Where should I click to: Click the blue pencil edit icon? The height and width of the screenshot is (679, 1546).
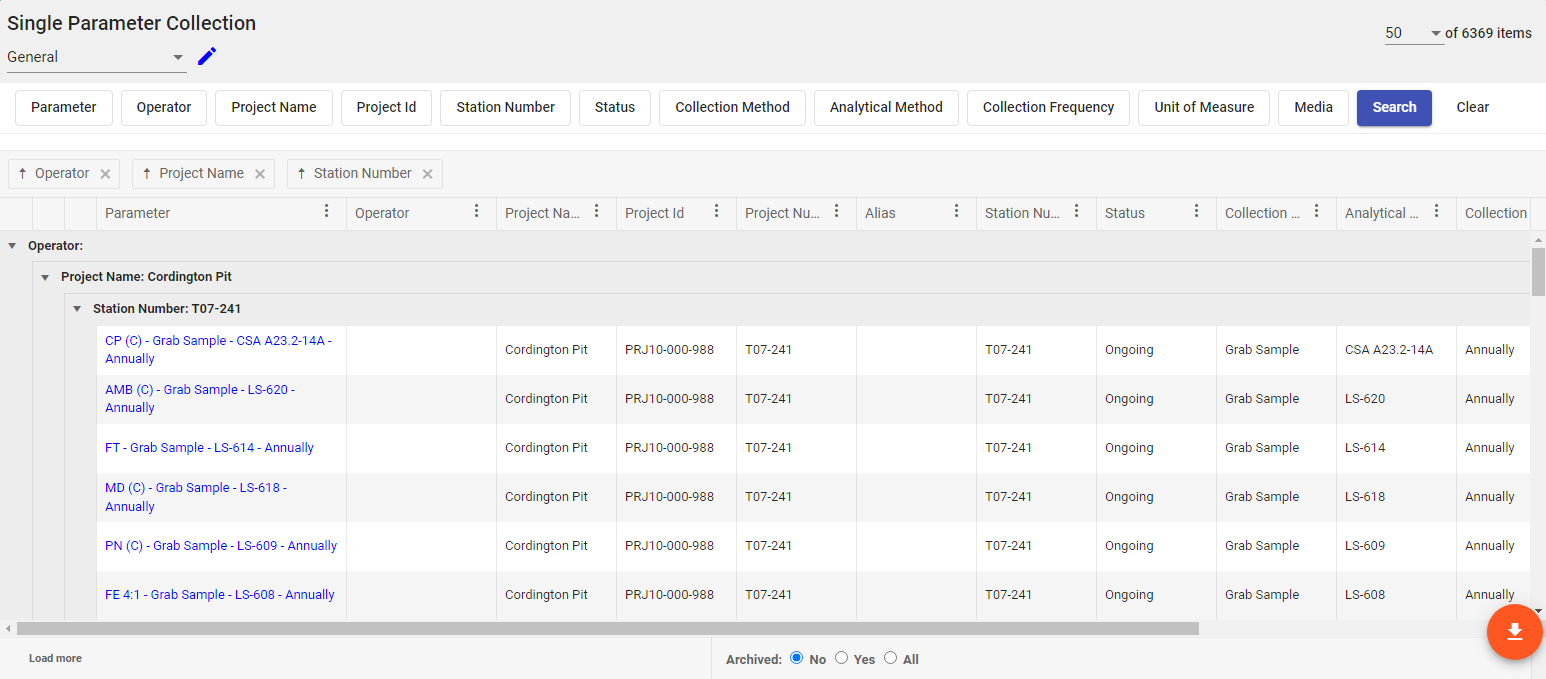point(207,57)
